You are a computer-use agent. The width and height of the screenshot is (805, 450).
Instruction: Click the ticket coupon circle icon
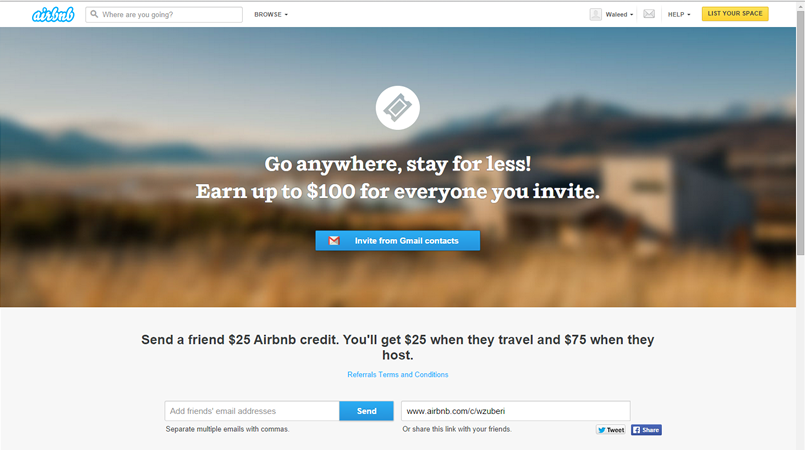[x=397, y=108]
